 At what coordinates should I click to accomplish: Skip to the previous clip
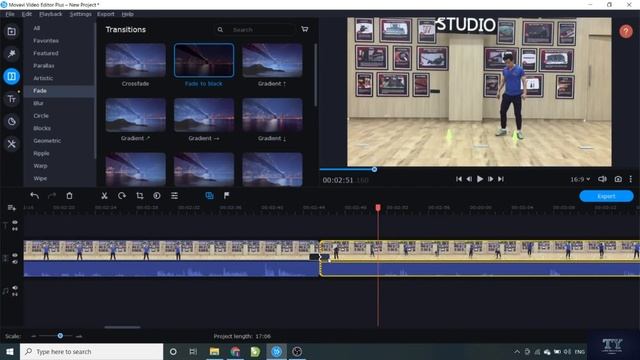point(459,179)
